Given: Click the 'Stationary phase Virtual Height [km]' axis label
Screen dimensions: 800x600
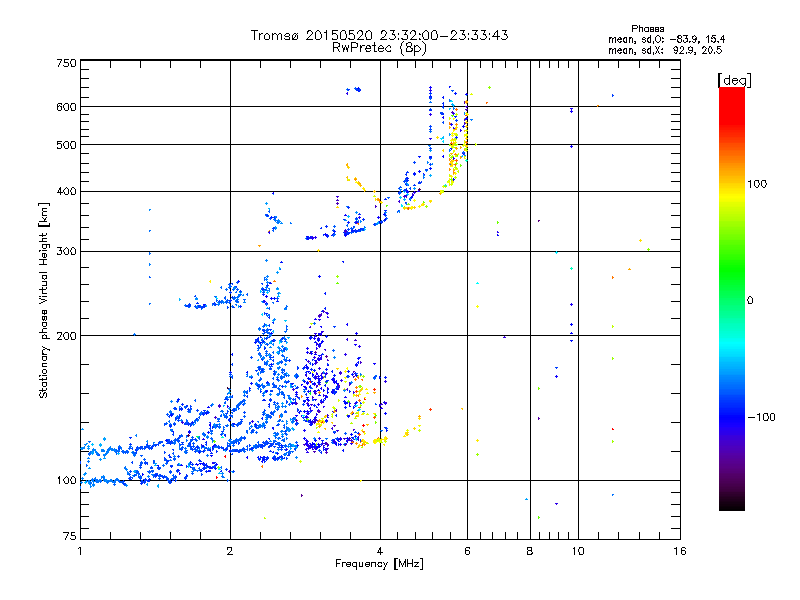Looking at the screenshot, I should point(44,301).
